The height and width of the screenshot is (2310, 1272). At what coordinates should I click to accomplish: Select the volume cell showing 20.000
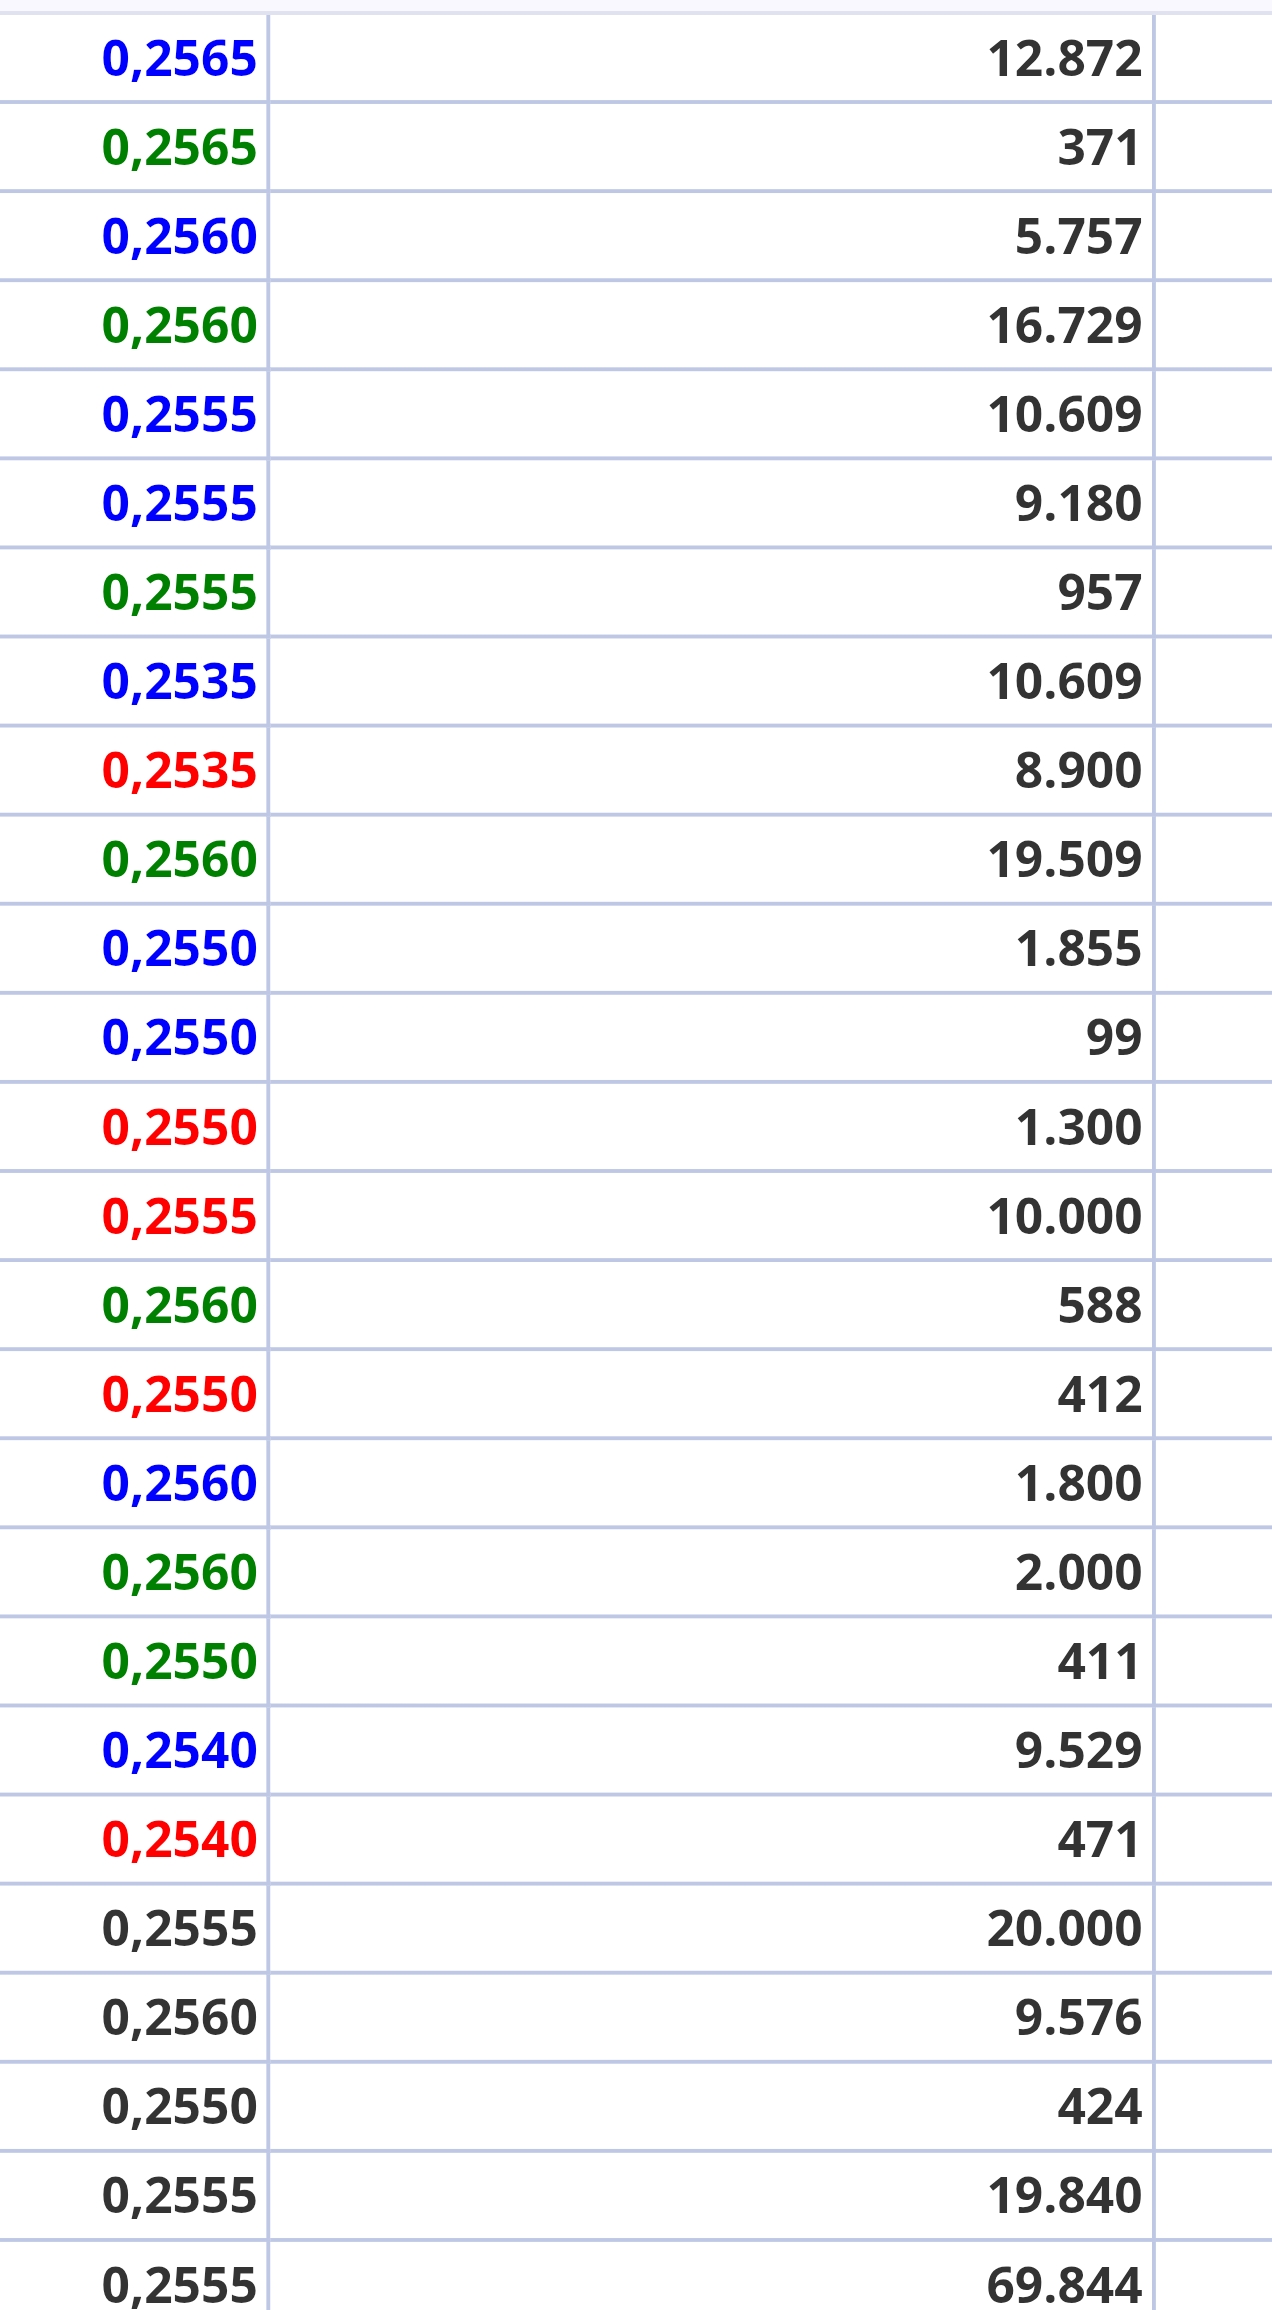point(1064,1929)
